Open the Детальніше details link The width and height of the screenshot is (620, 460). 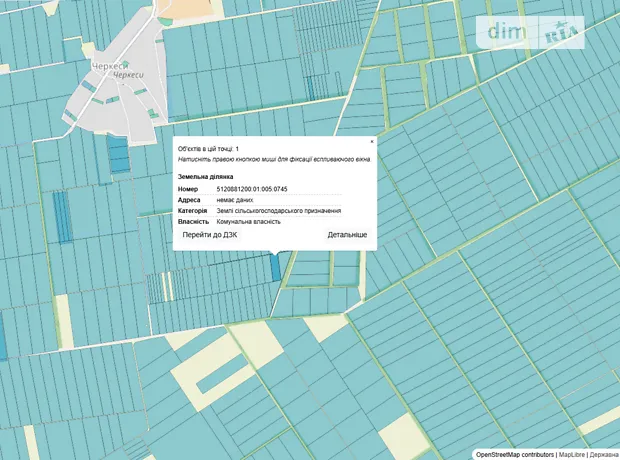point(347,235)
